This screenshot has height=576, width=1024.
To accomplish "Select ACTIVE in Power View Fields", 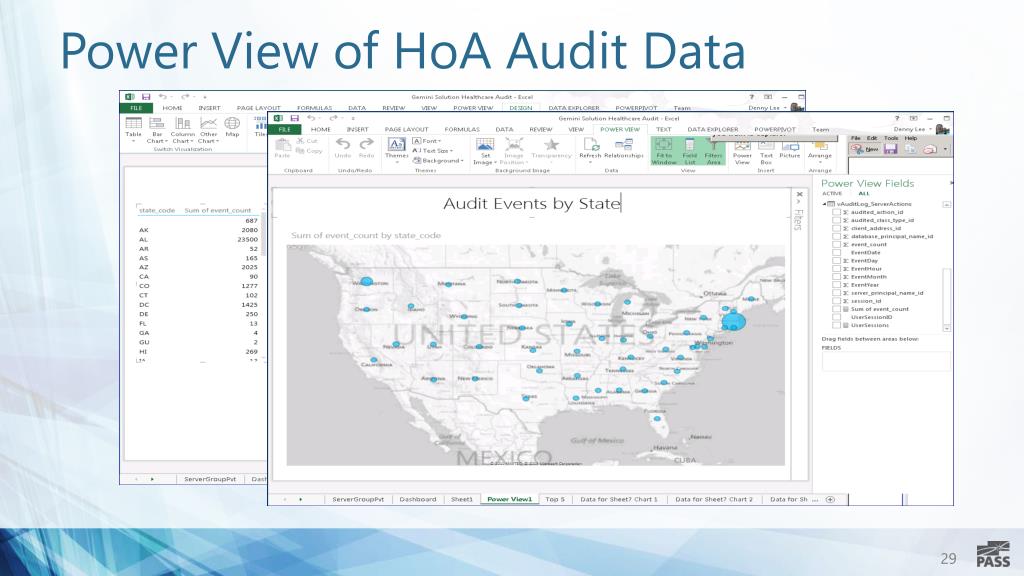I will tap(832, 194).
